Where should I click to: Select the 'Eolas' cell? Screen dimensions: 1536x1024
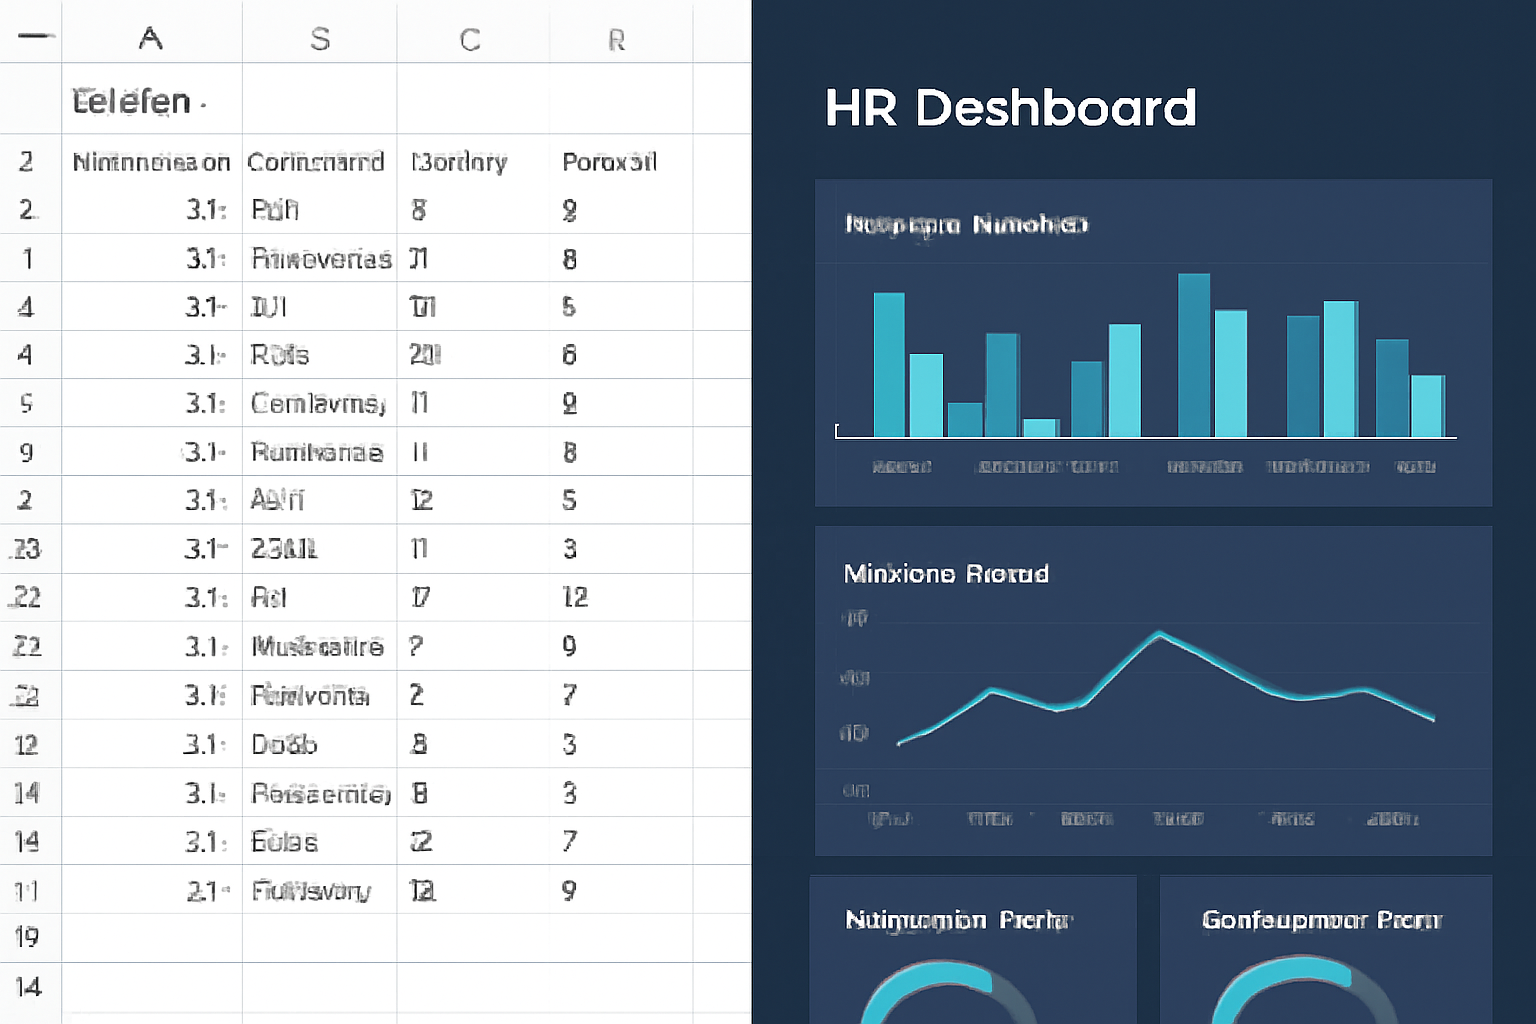pyautogui.click(x=319, y=841)
